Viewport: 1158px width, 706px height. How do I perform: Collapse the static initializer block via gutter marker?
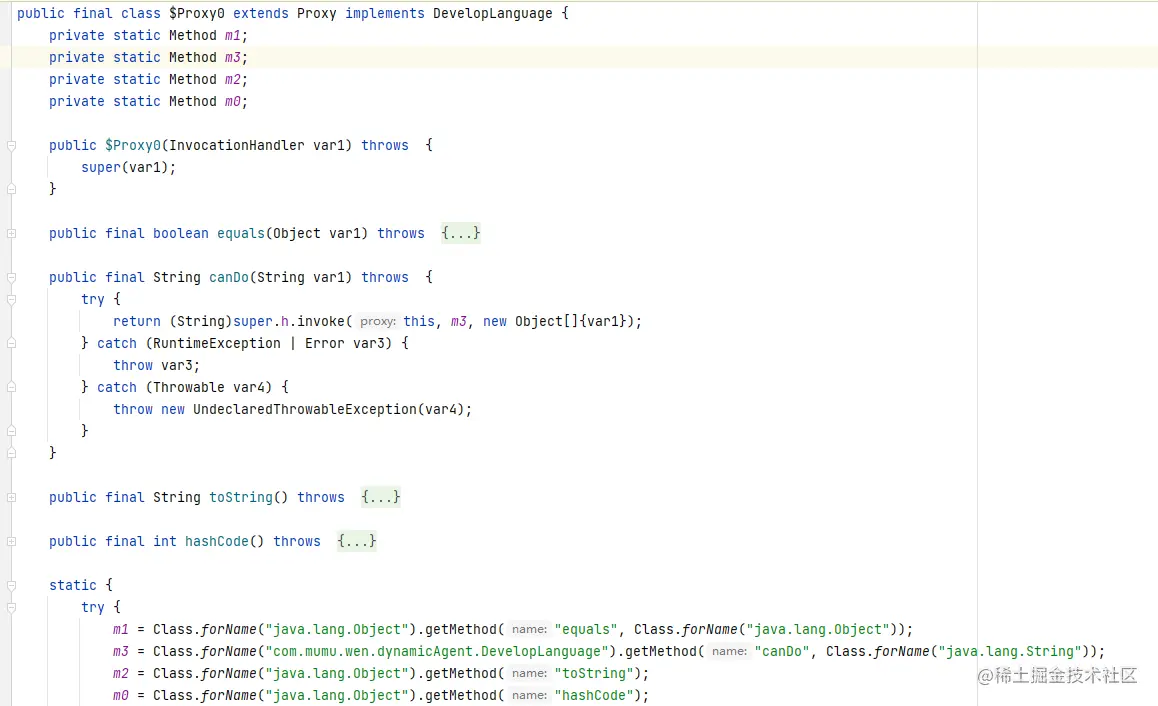tap(11, 586)
